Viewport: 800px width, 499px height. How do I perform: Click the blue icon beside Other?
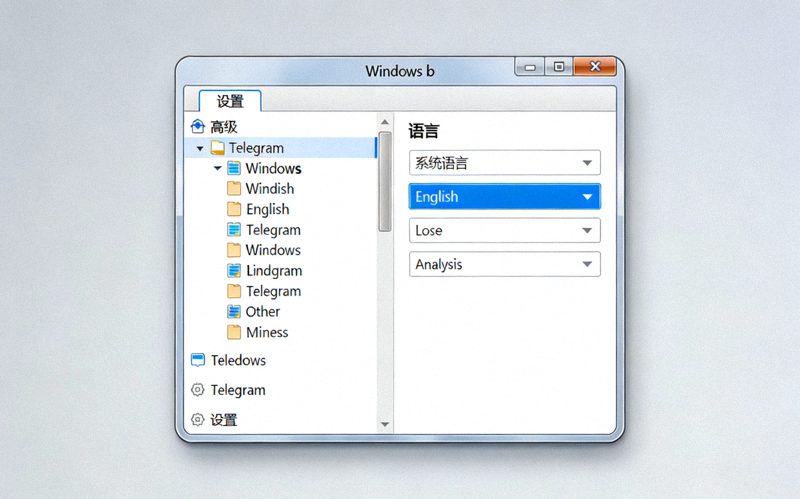click(x=234, y=311)
